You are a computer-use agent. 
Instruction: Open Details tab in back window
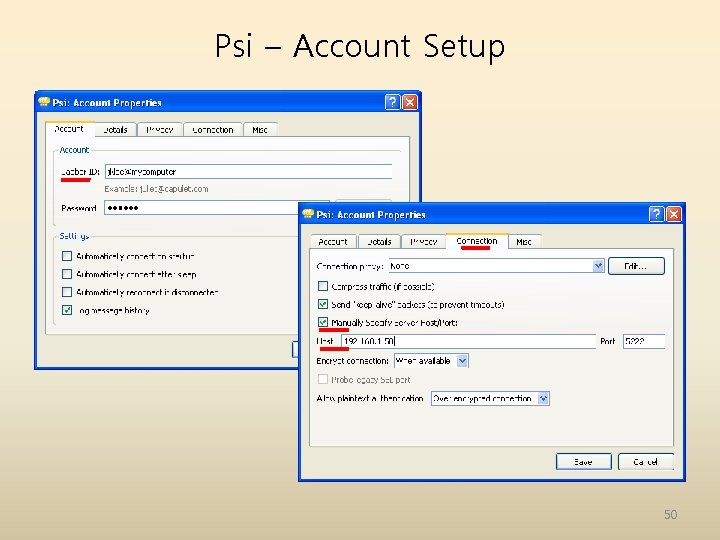(115, 129)
